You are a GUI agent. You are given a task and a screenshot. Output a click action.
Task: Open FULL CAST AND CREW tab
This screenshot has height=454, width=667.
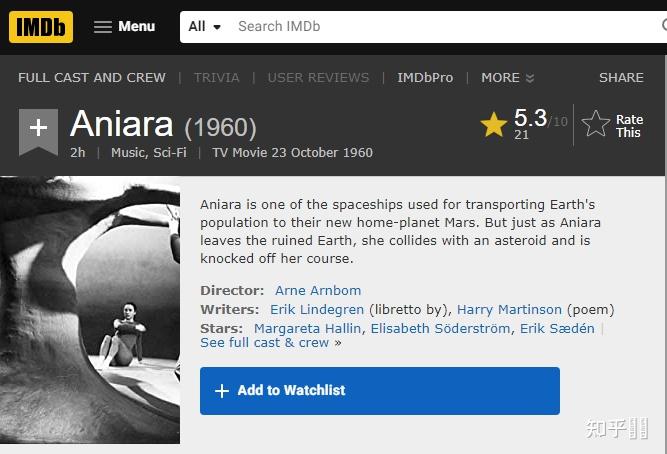tap(92, 77)
